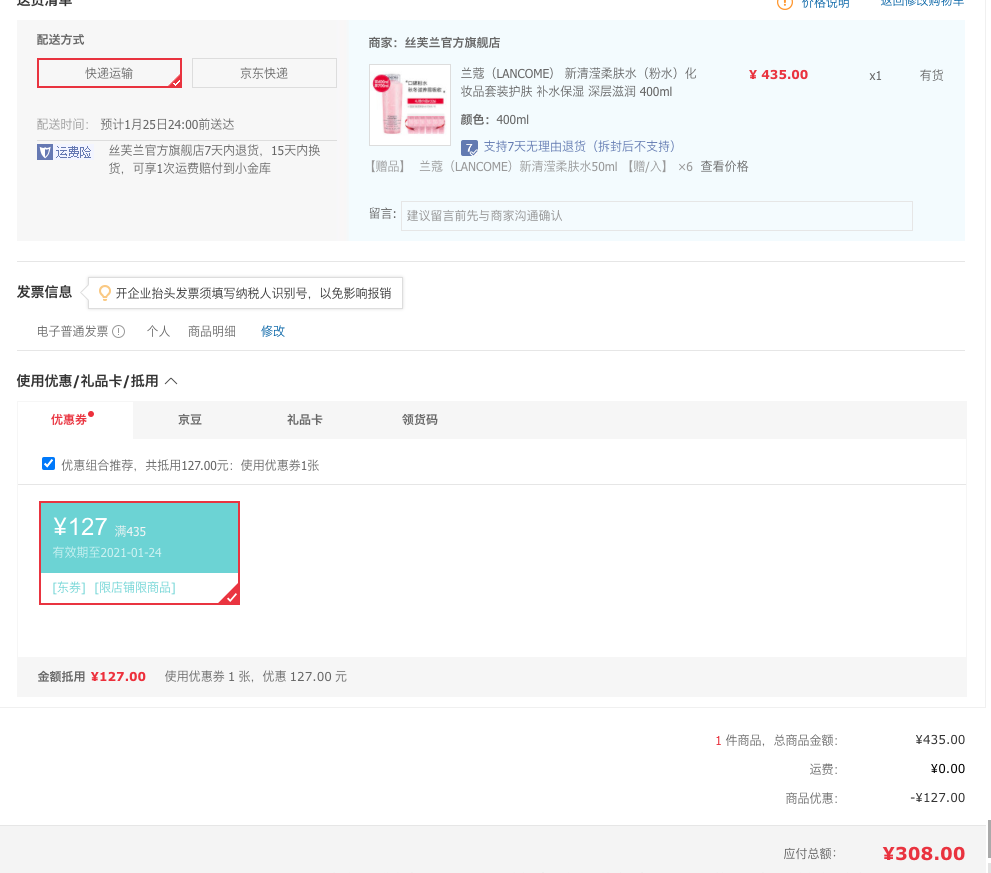Click the 运费 ¥0.00 value
The width and height of the screenshot is (991, 873).
click(x=948, y=769)
